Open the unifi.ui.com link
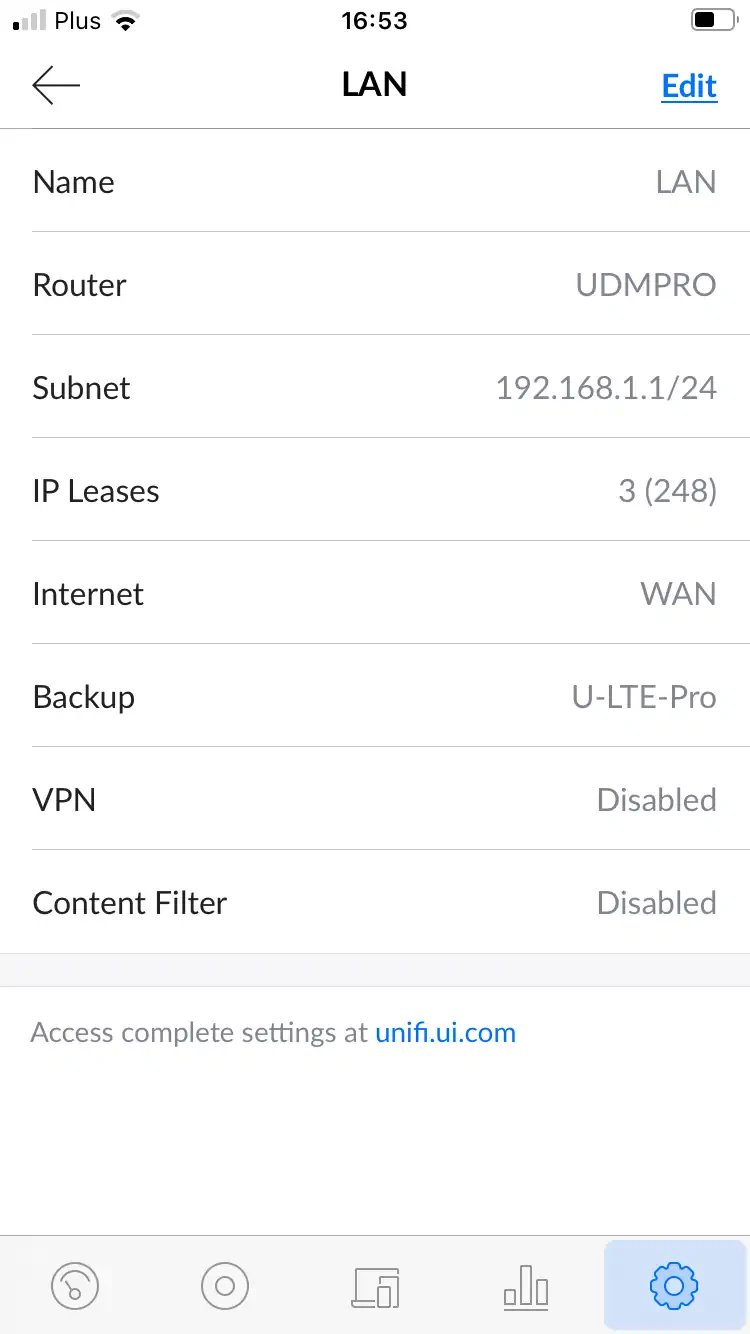The width and height of the screenshot is (750, 1334). tap(445, 1033)
